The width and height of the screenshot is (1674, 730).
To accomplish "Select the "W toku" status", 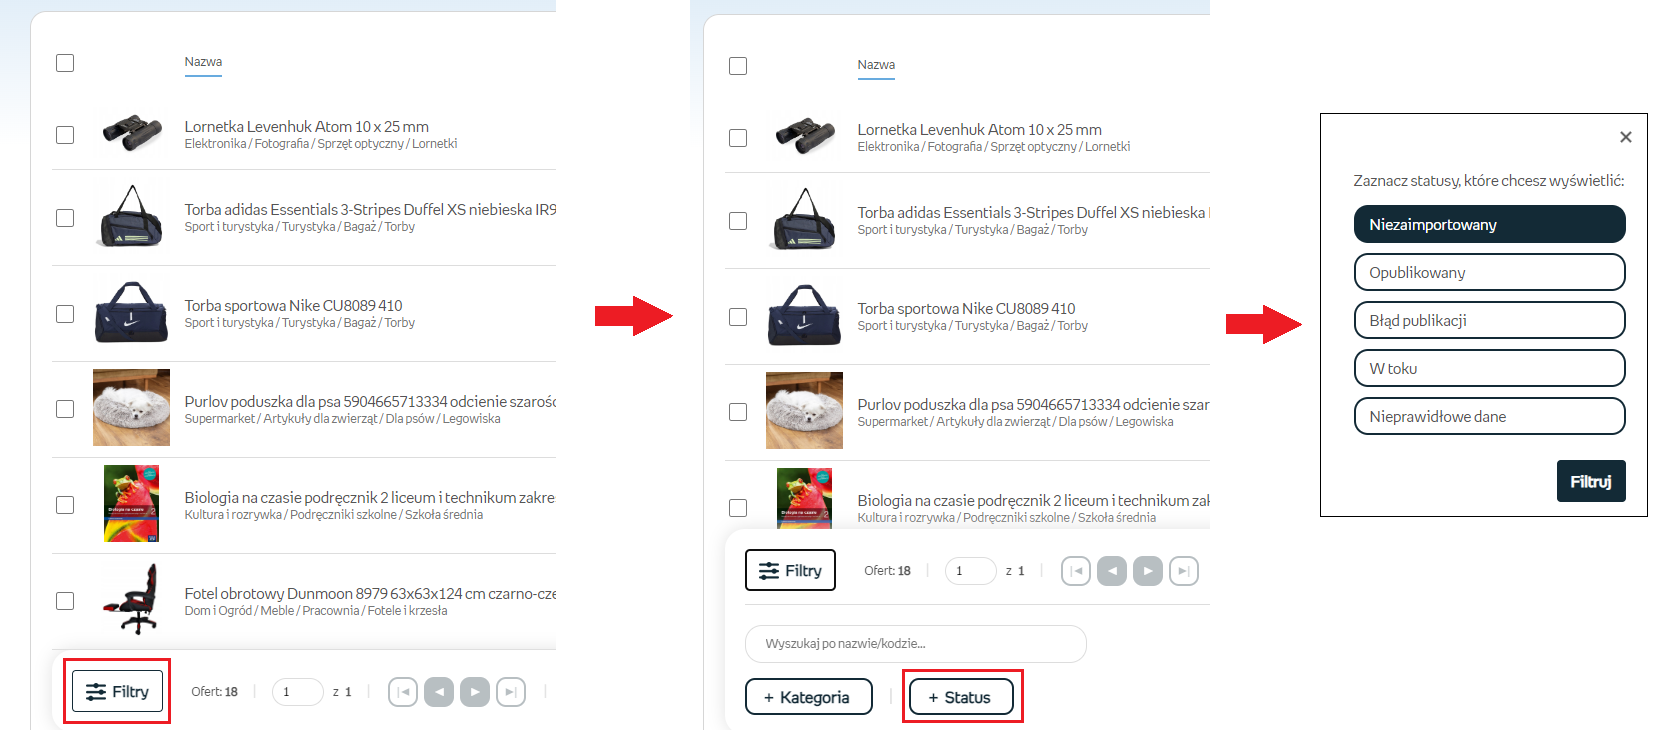I will click(1489, 368).
